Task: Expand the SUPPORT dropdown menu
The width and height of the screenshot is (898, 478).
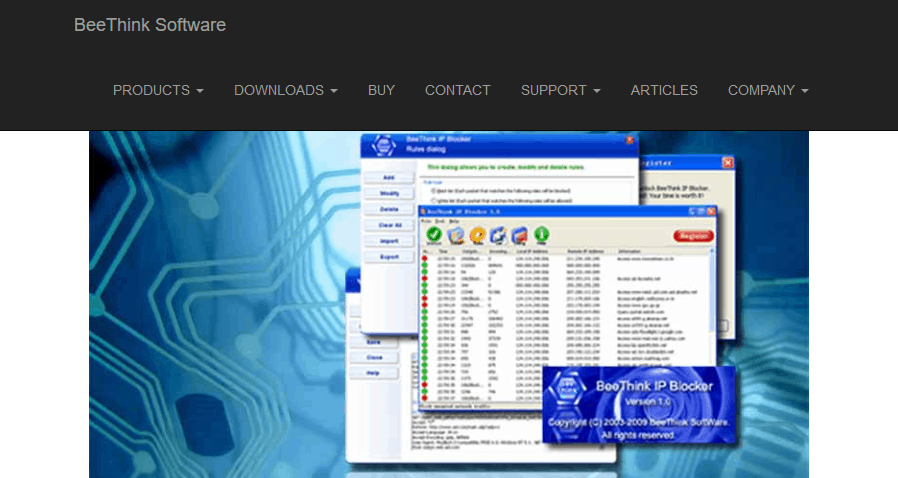Action: click(x=561, y=90)
